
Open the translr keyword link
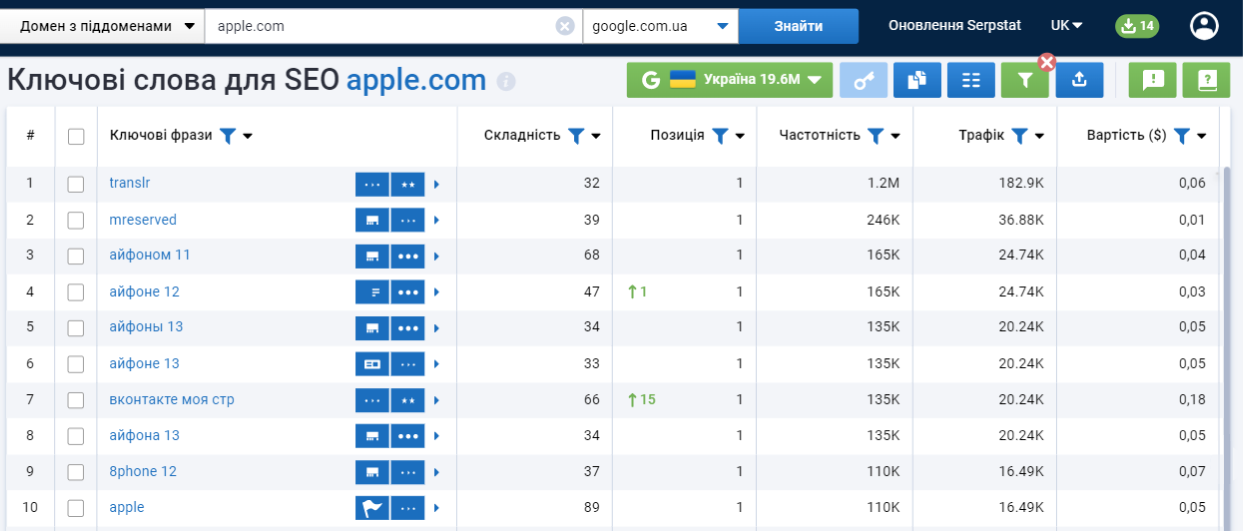[x=130, y=183]
